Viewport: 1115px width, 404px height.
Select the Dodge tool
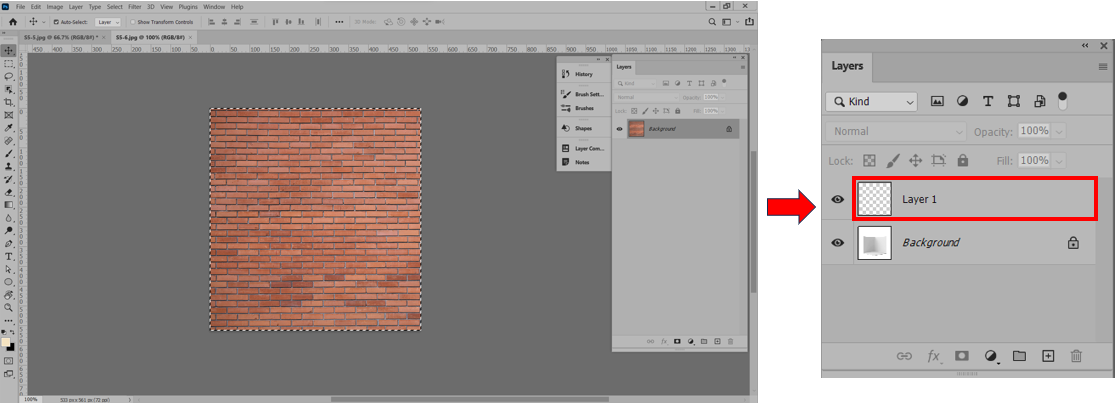9,230
